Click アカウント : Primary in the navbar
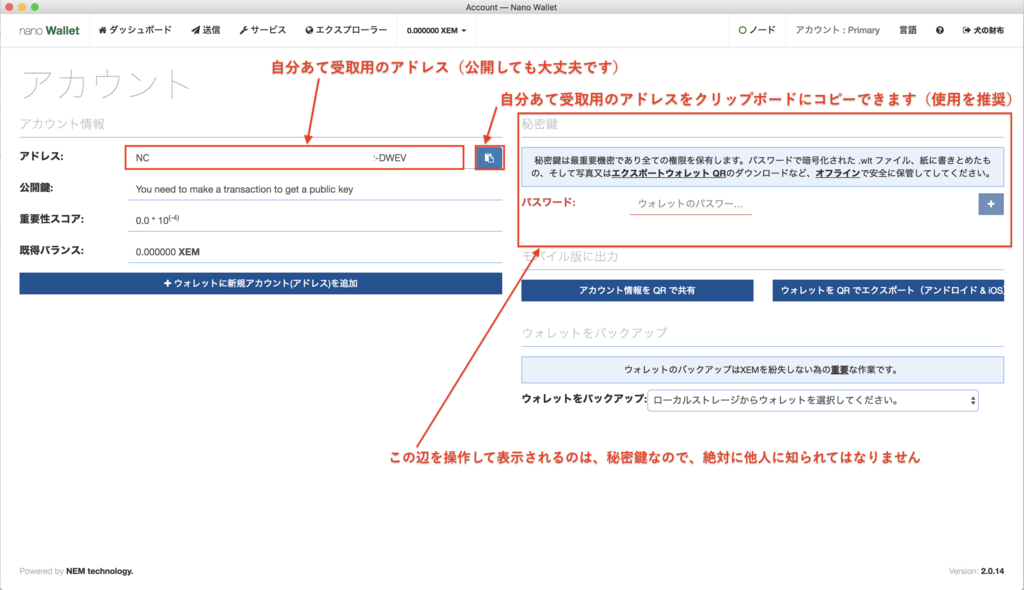Screen dimensions: 1024x590 click(837, 30)
